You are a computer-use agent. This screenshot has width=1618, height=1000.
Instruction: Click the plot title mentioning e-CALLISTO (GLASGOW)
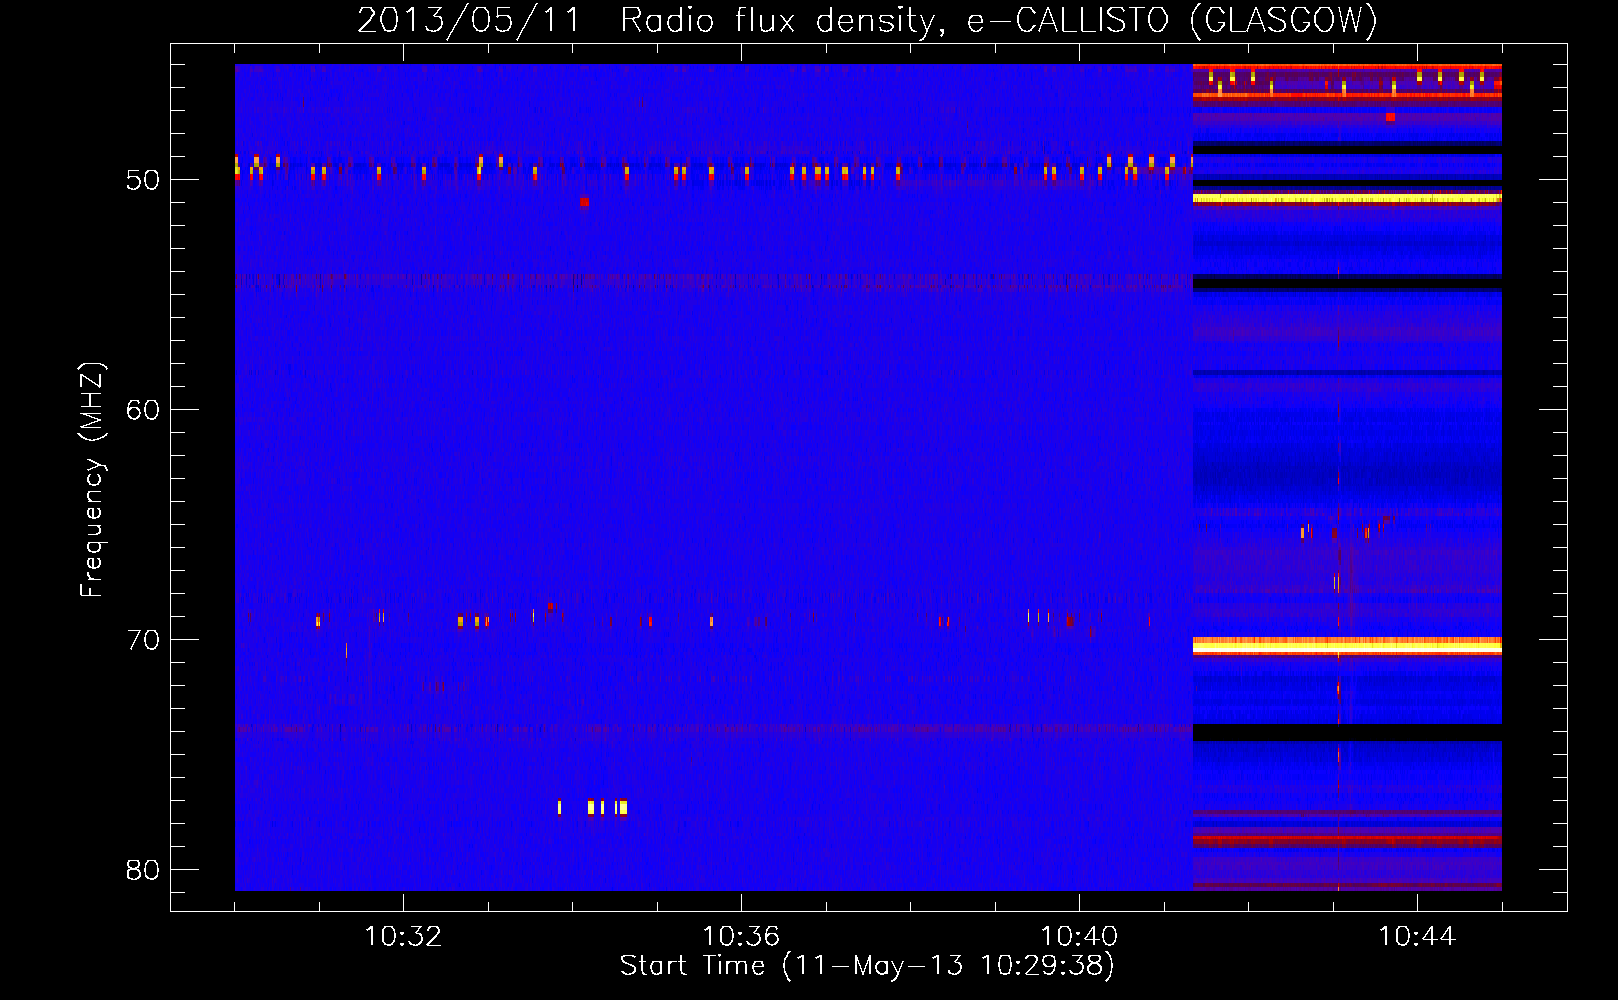tap(867, 20)
